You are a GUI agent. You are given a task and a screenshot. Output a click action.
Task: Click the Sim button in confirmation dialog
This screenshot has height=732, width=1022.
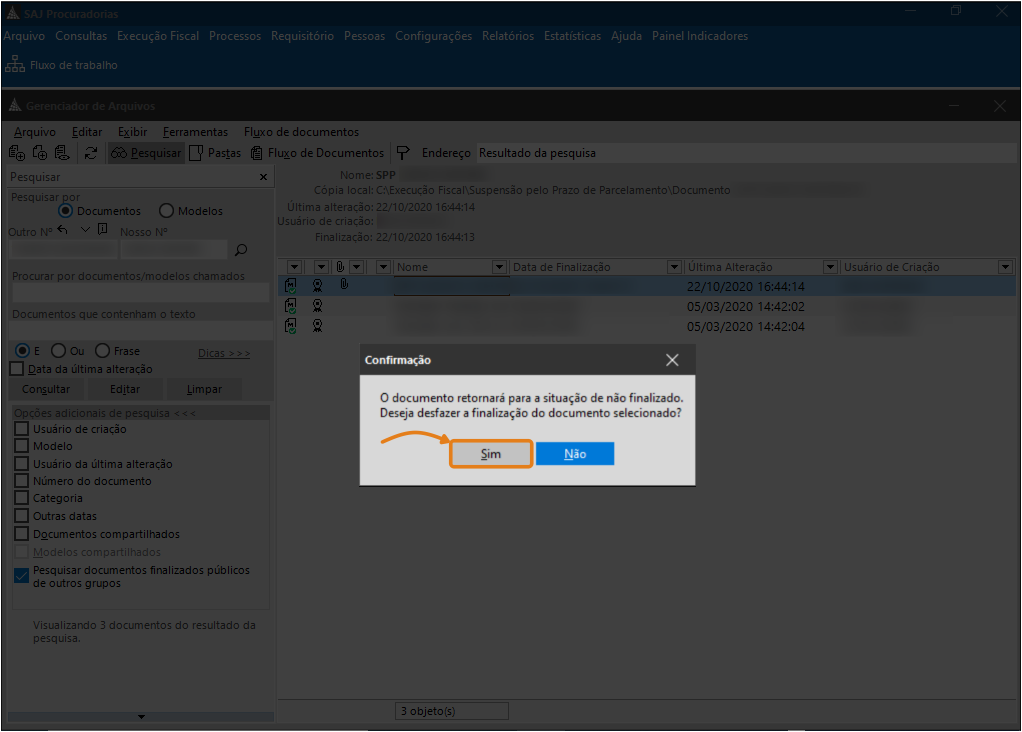coord(490,454)
